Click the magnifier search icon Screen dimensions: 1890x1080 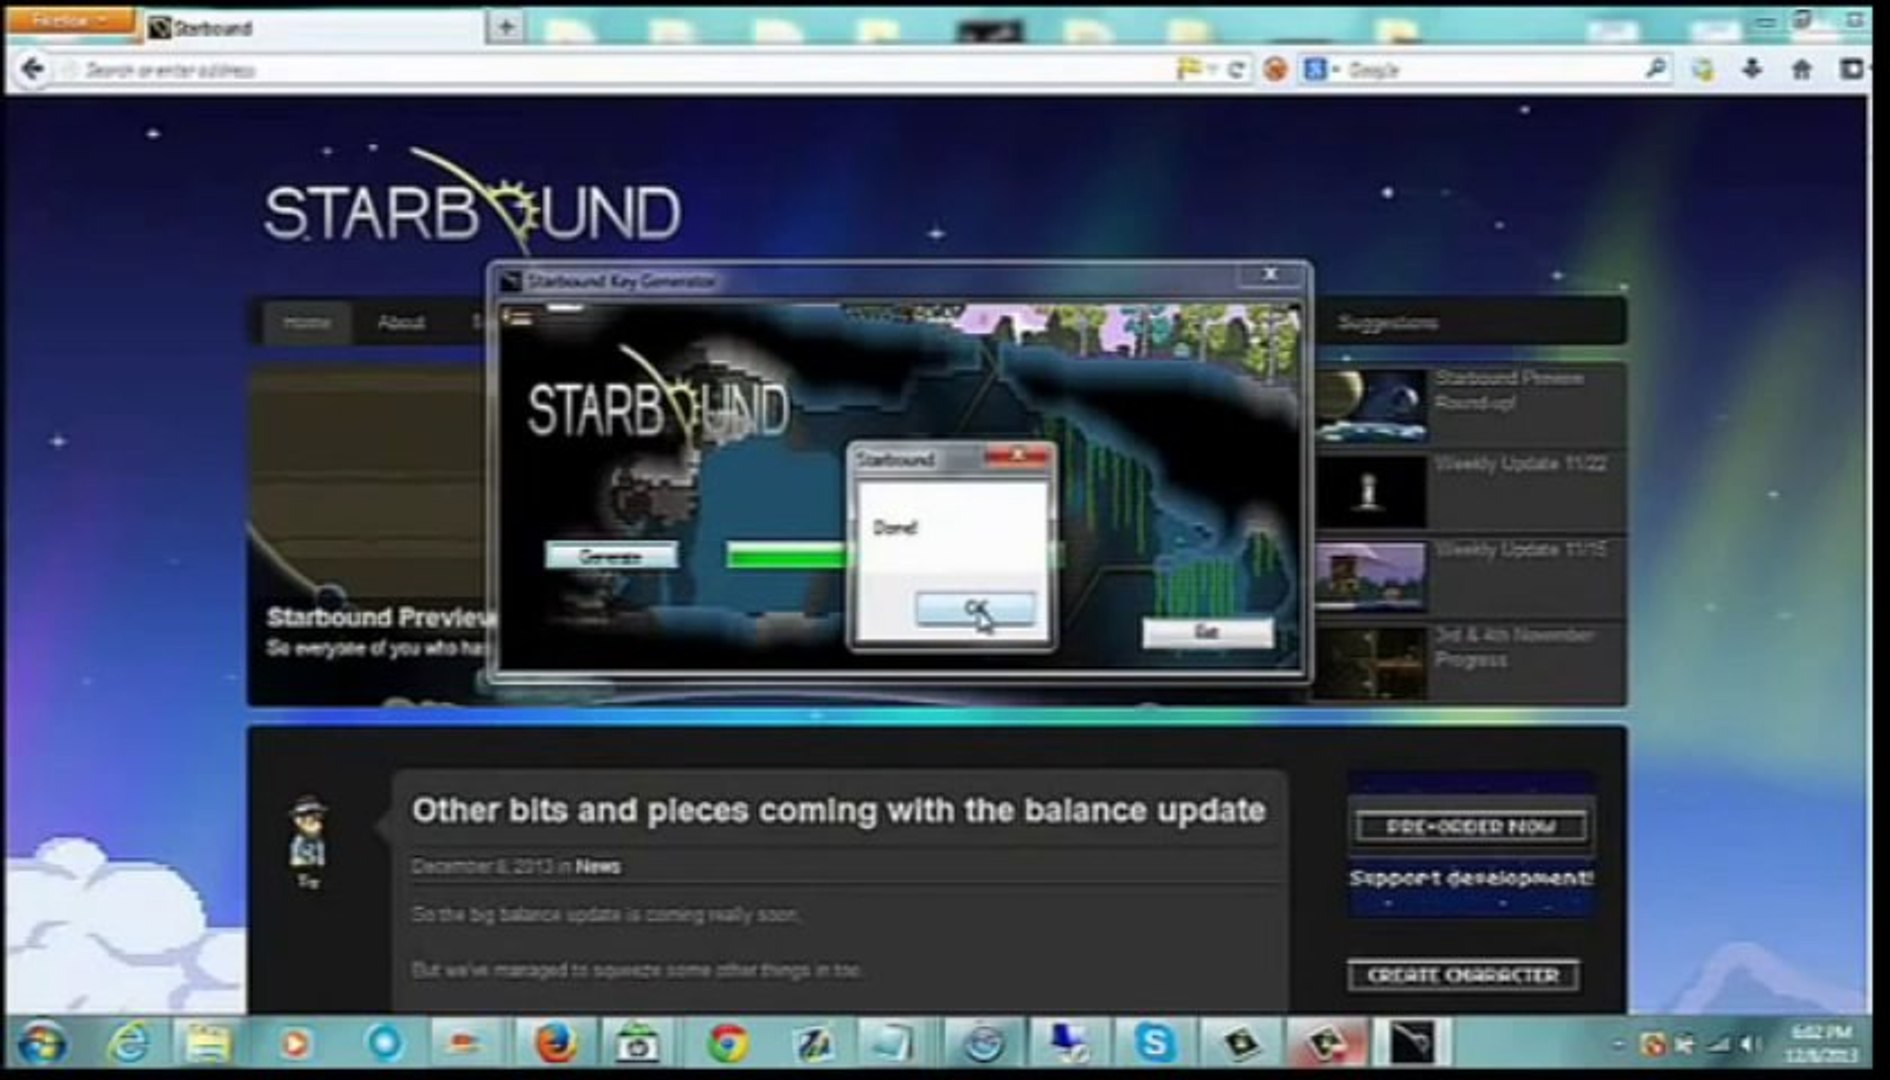click(1655, 68)
